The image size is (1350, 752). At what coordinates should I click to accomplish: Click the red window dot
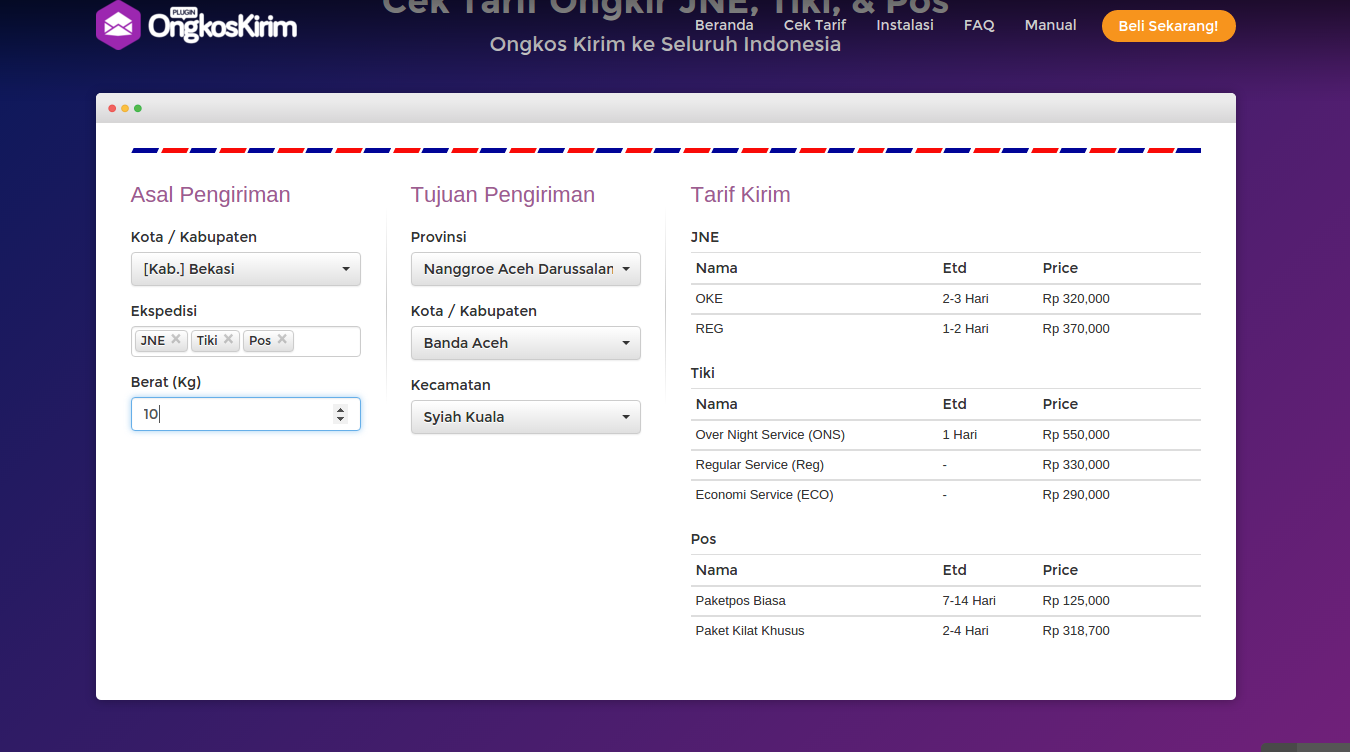tap(112, 108)
